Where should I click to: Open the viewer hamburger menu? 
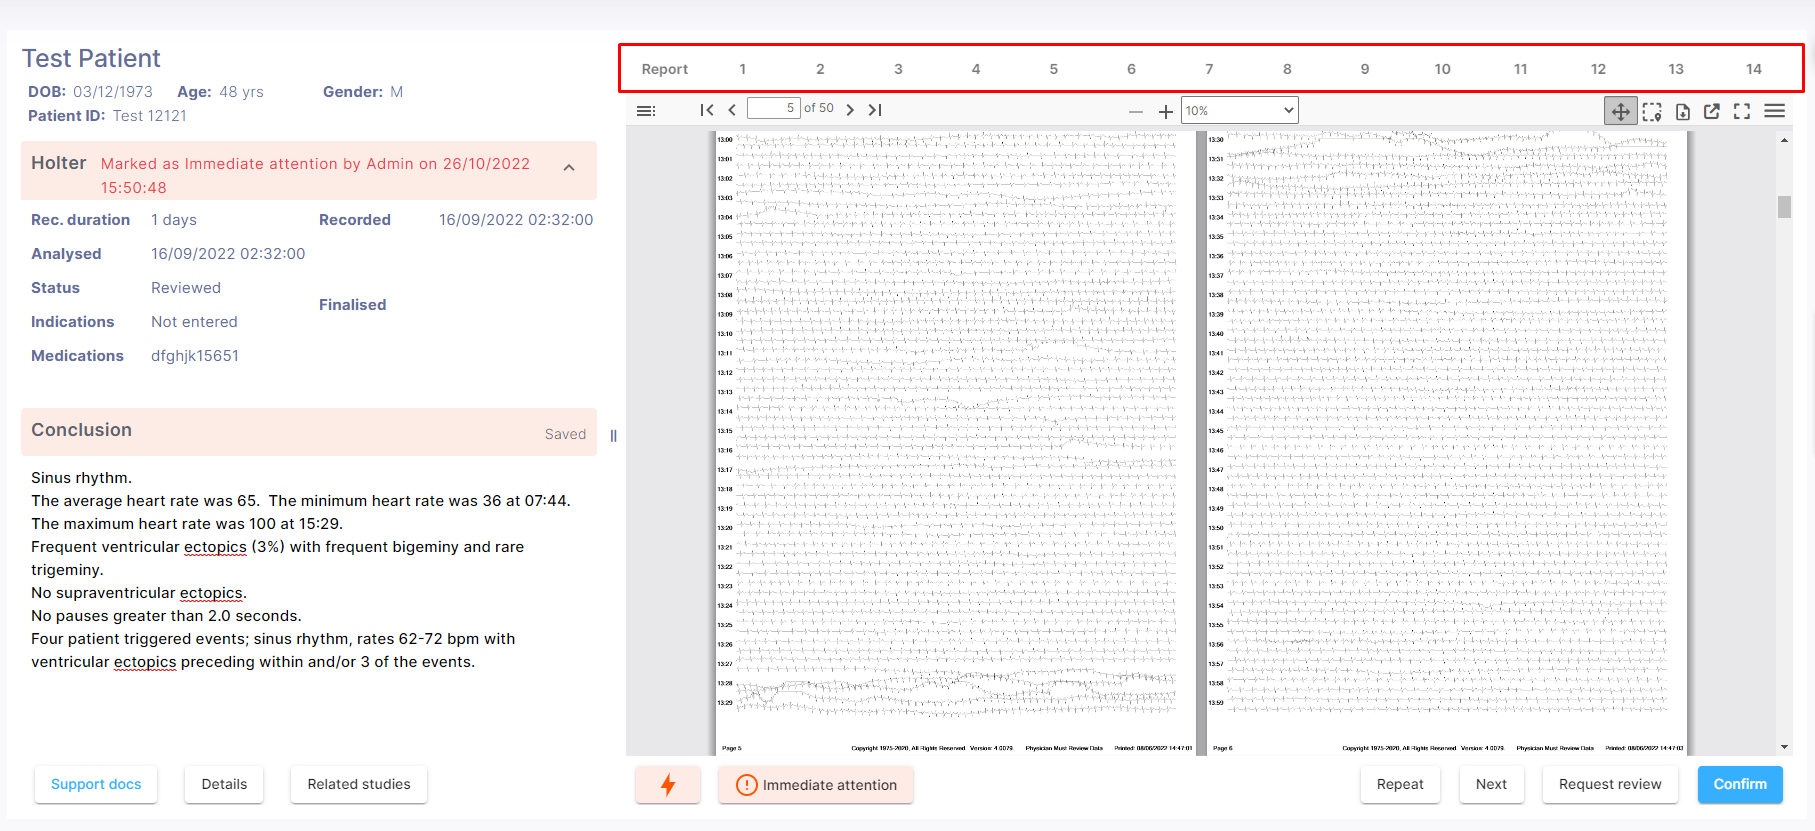[x=1775, y=111]
